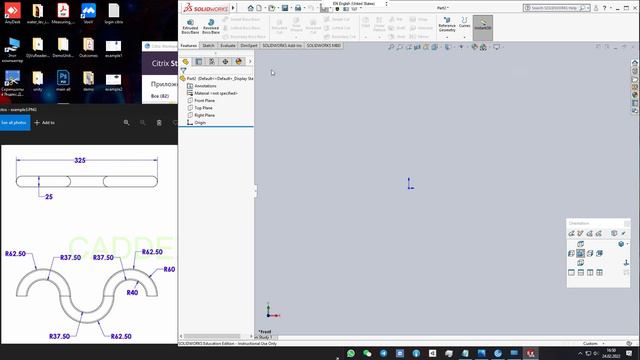Select the Material not specified item
The height and width of the screenshot is (360, 640).
pos(212,93)
